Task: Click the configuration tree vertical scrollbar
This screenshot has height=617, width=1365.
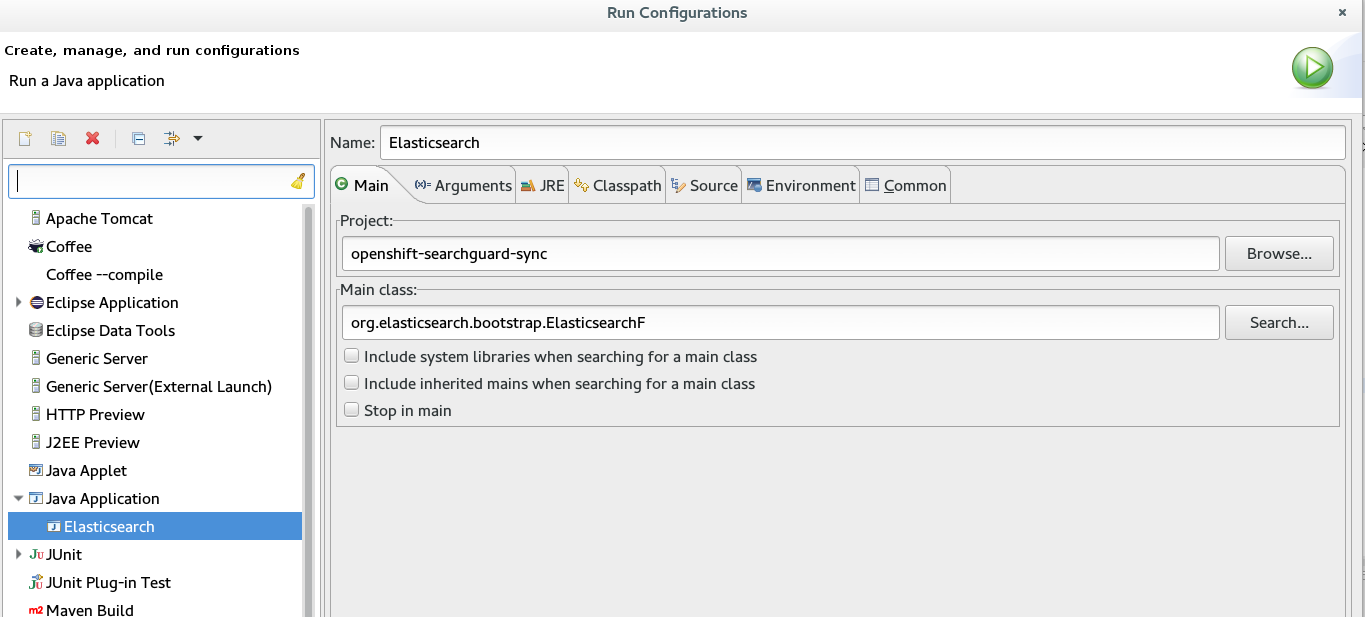Action: pos(309,410)
